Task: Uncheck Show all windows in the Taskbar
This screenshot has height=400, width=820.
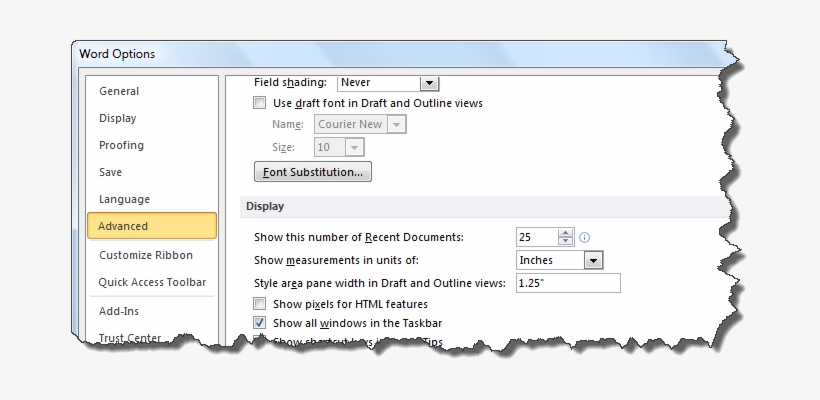Action: 259,323
